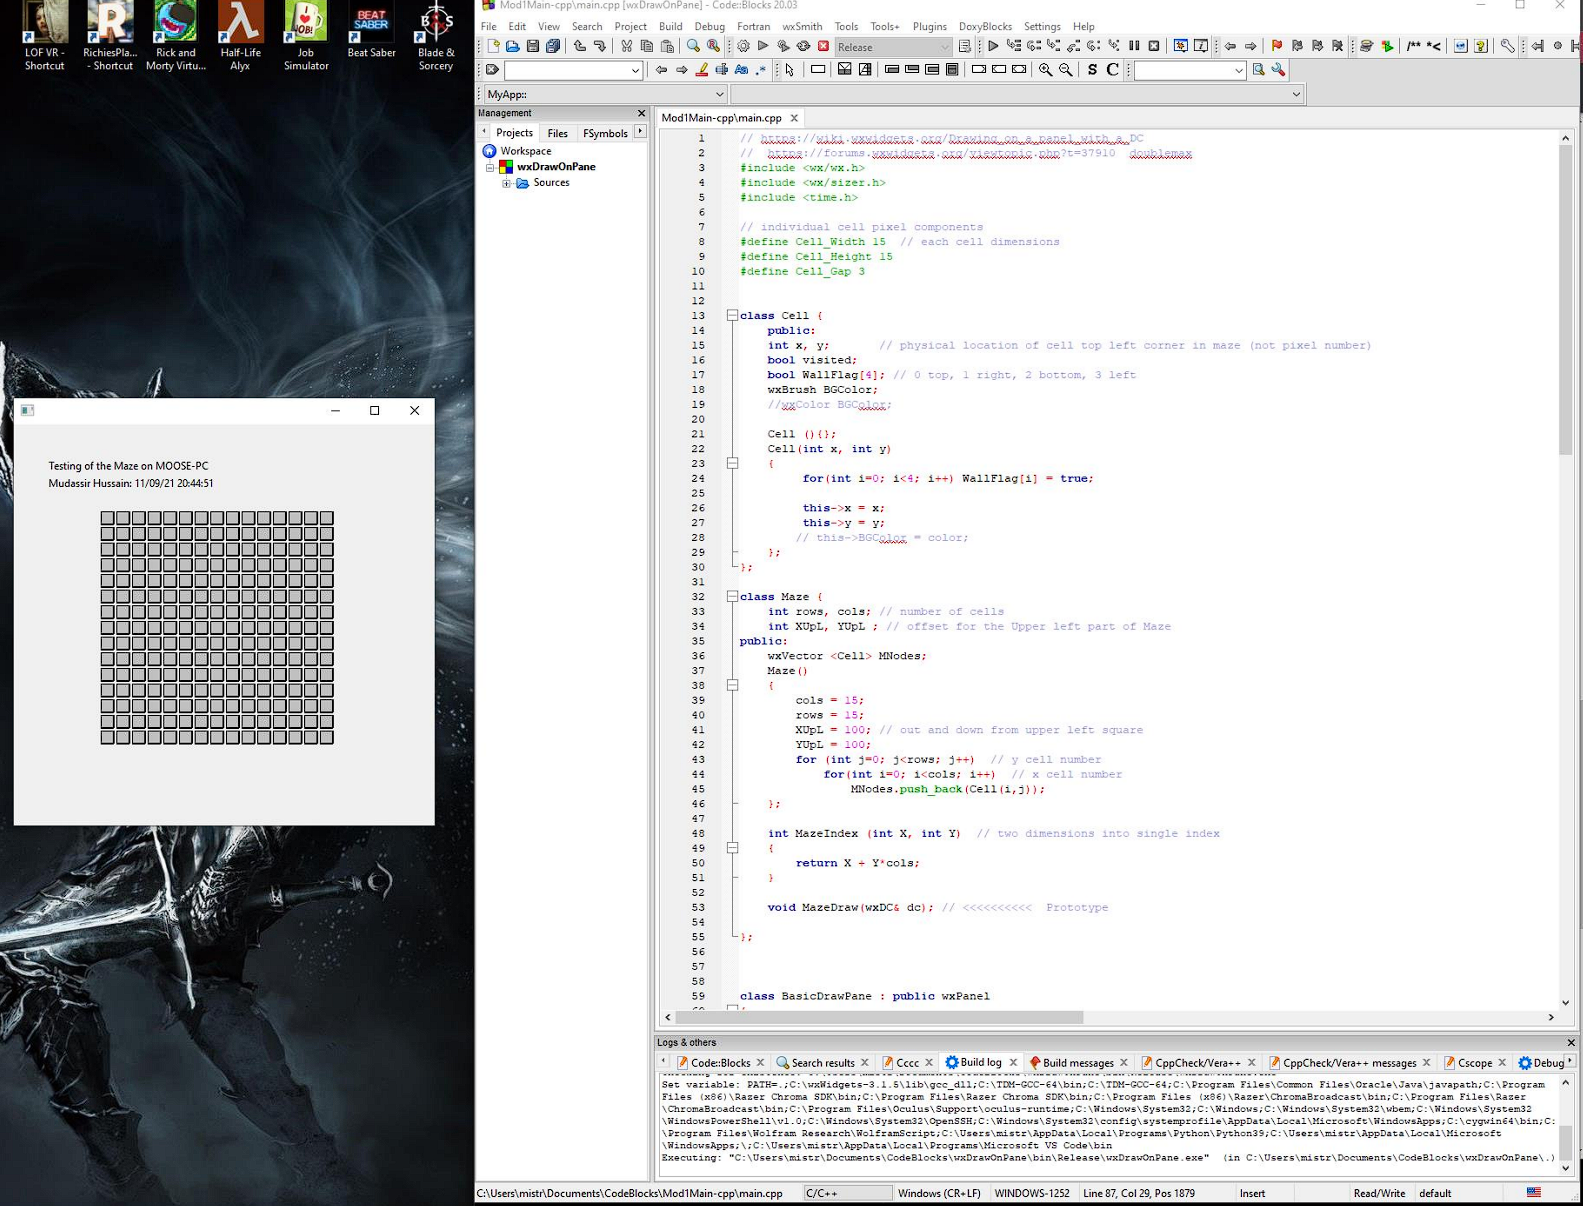Collapse the class Cell code fold marker
Viewport: 1583px width, 1206px height.
coord(732,315)
